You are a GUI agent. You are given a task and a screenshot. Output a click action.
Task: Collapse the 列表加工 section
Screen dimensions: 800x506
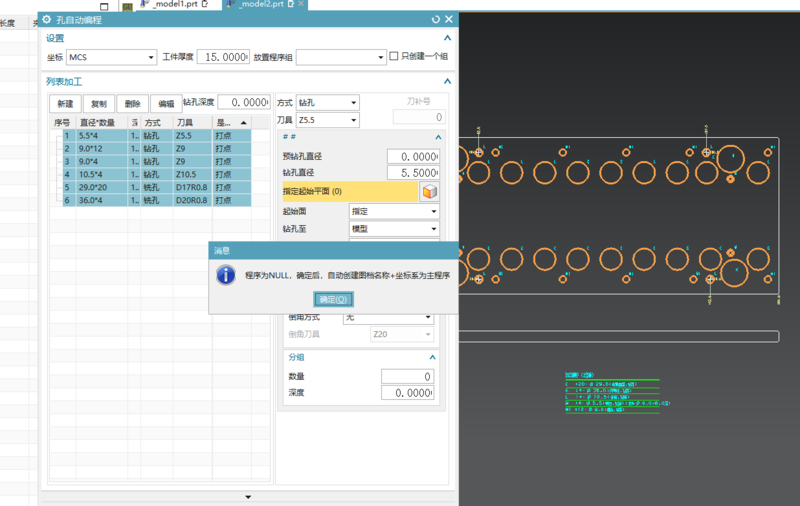[x=447, y=81]
